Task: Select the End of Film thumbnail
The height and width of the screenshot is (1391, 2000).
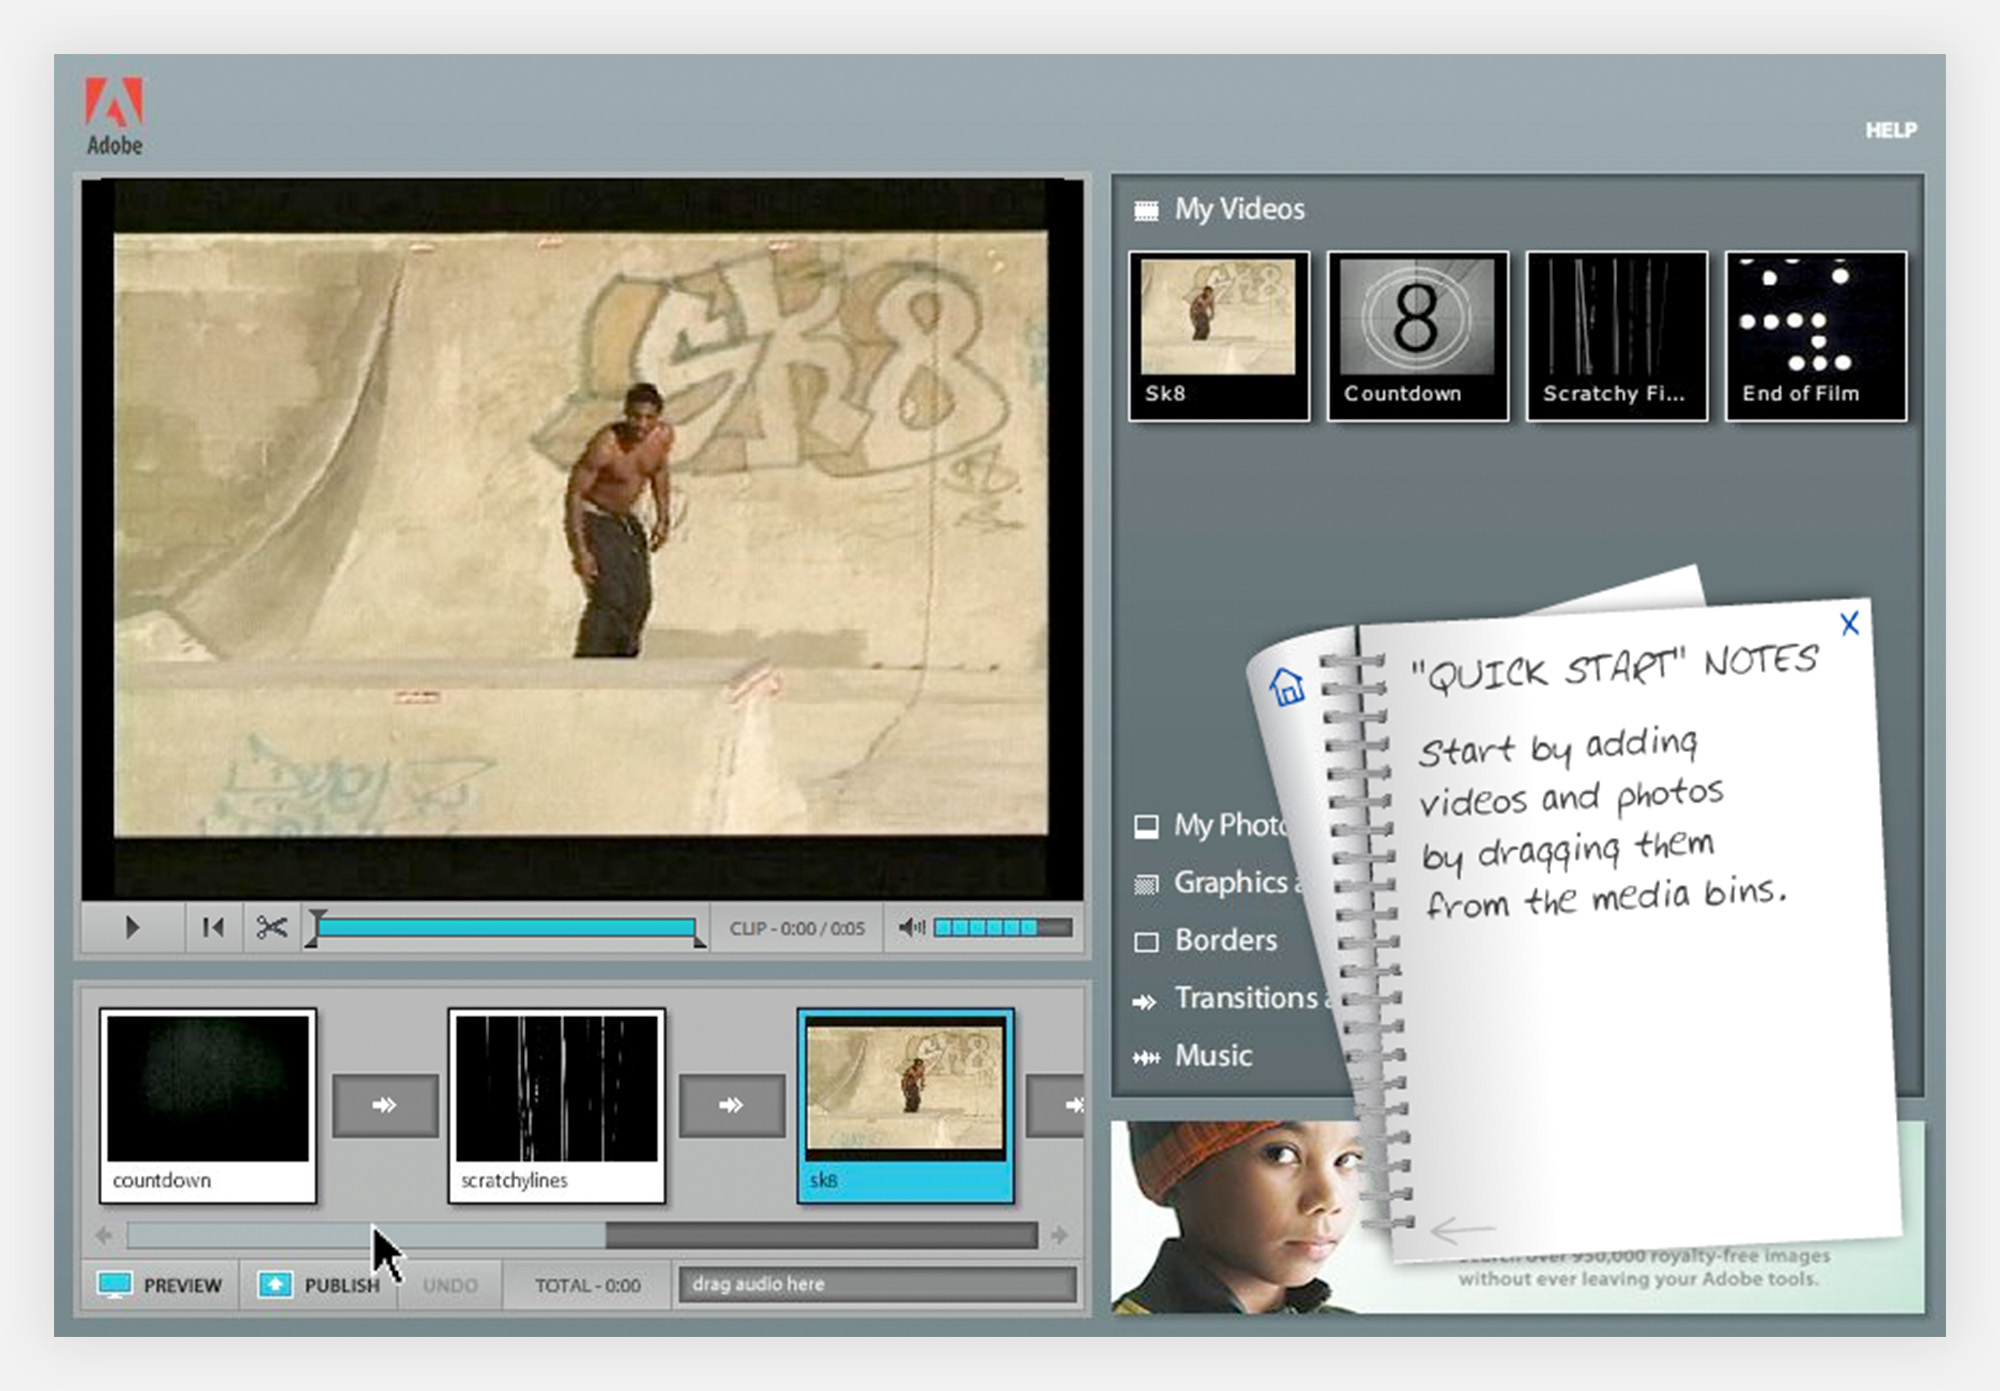Action: pyautogui.click(x=1815, y=336)
